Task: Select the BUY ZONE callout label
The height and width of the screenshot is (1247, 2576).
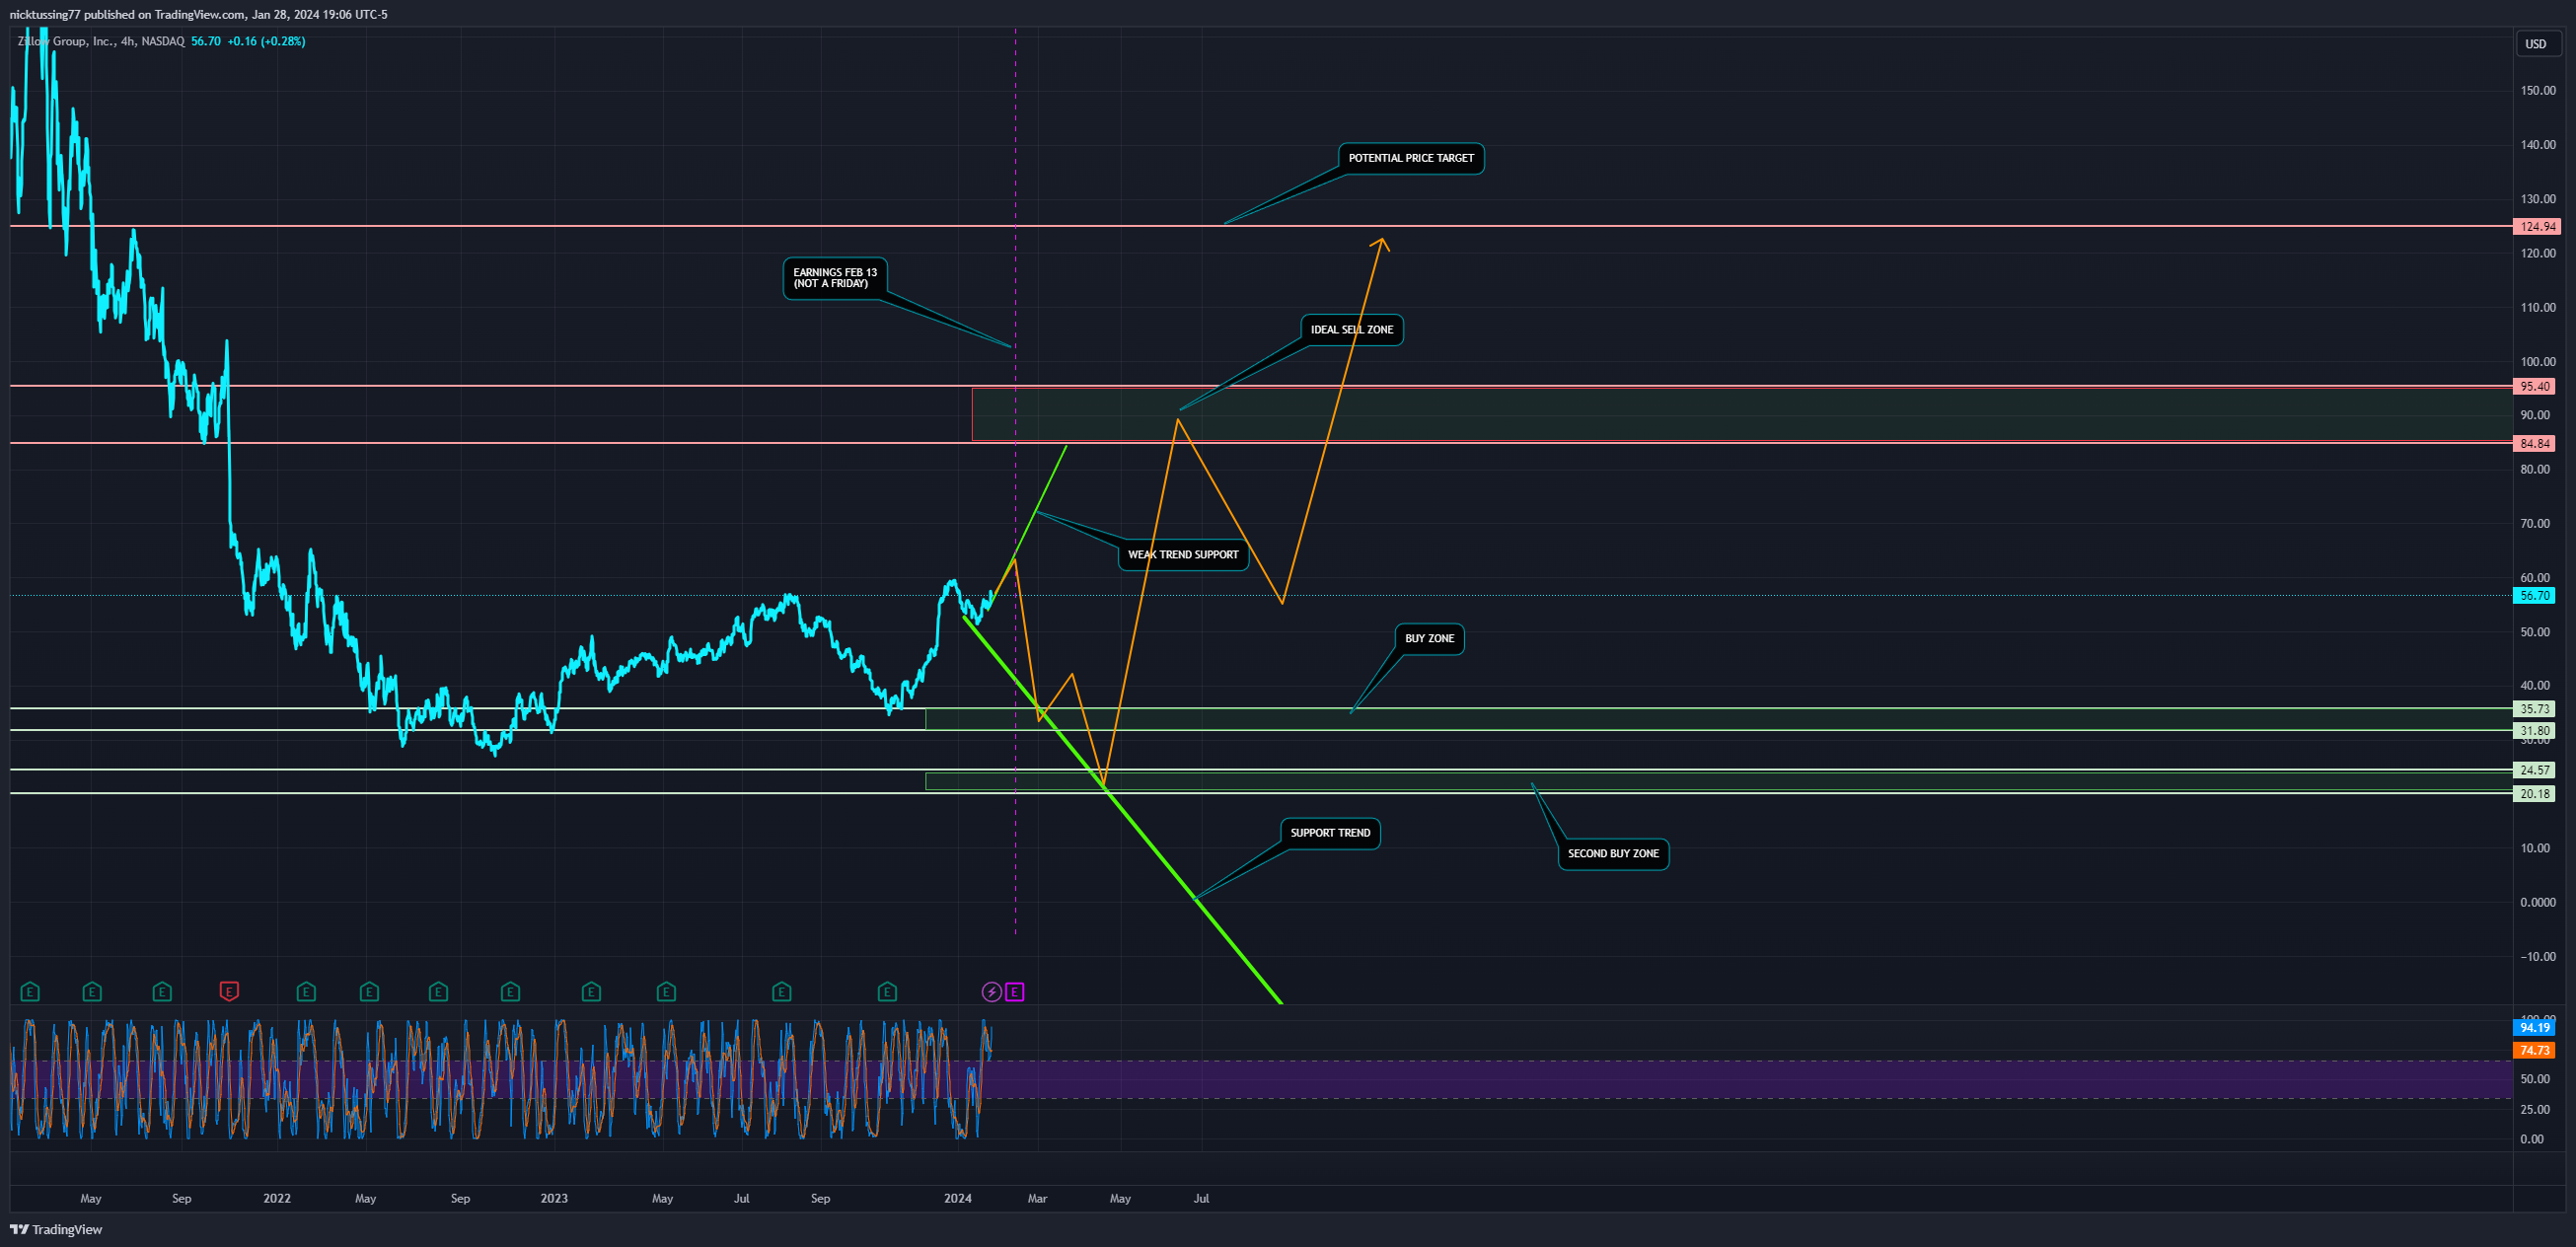Action: [1429, 639]
